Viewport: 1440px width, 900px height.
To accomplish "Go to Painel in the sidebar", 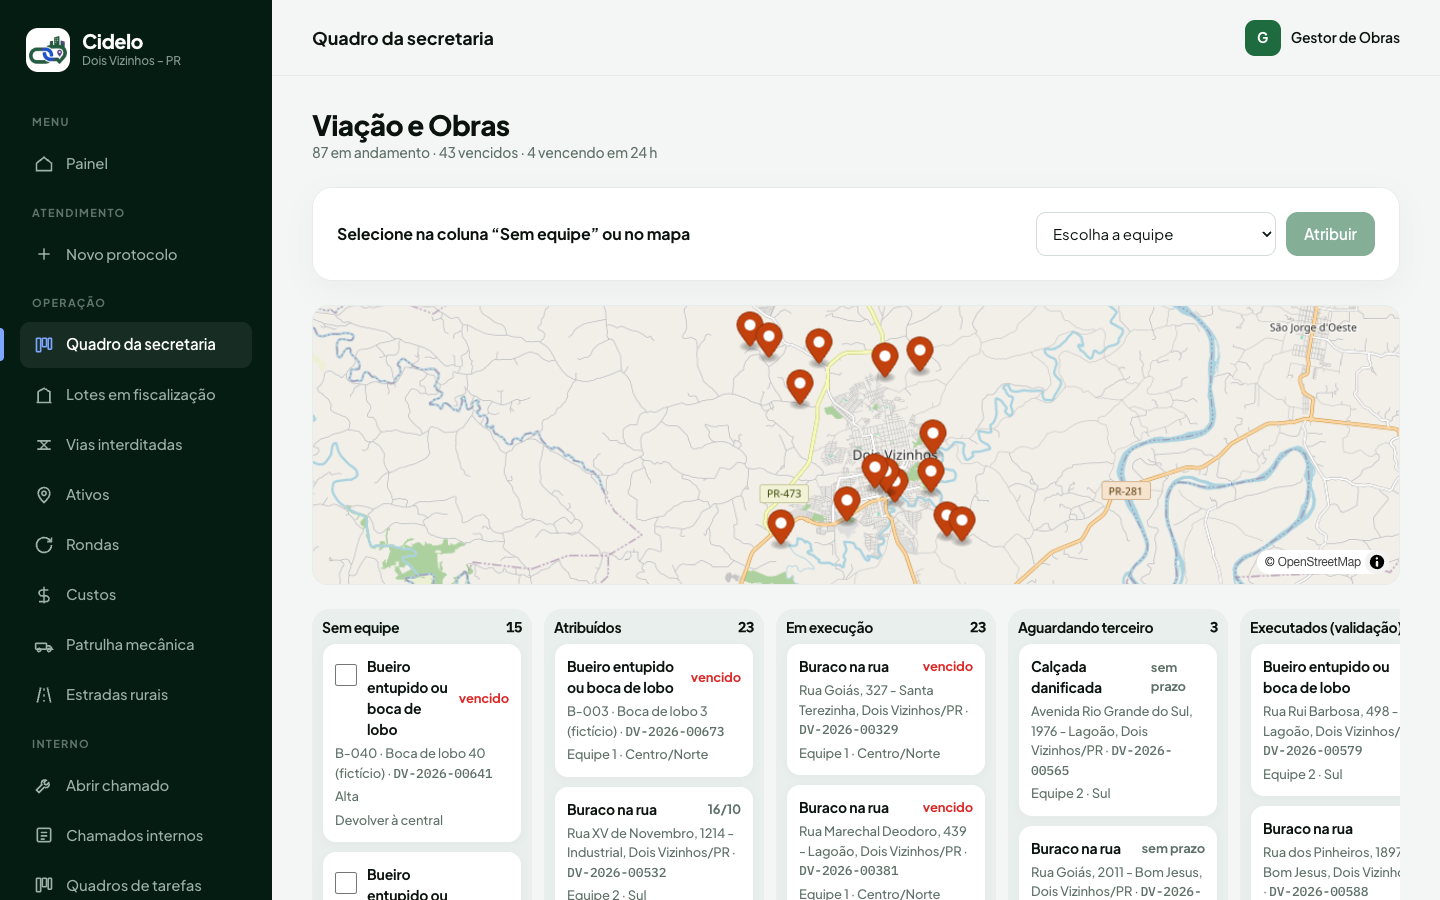I will click(136, 164).
